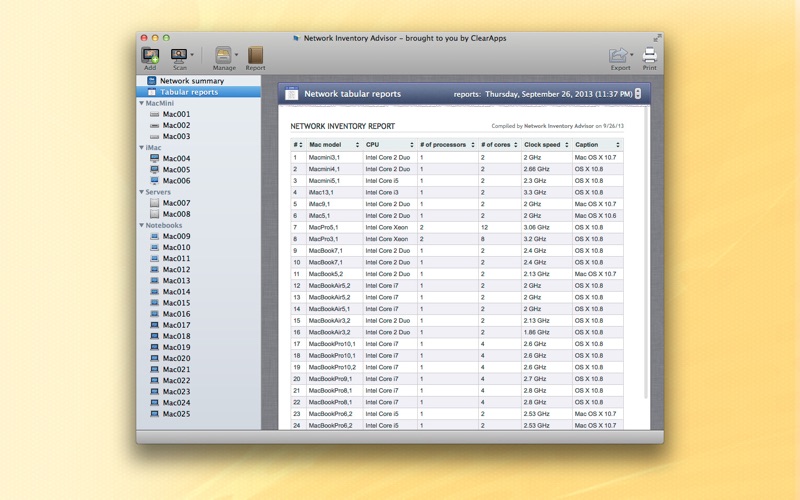Click Mac021 label in sidebar
800x500 pixels.
pos(177,369)
